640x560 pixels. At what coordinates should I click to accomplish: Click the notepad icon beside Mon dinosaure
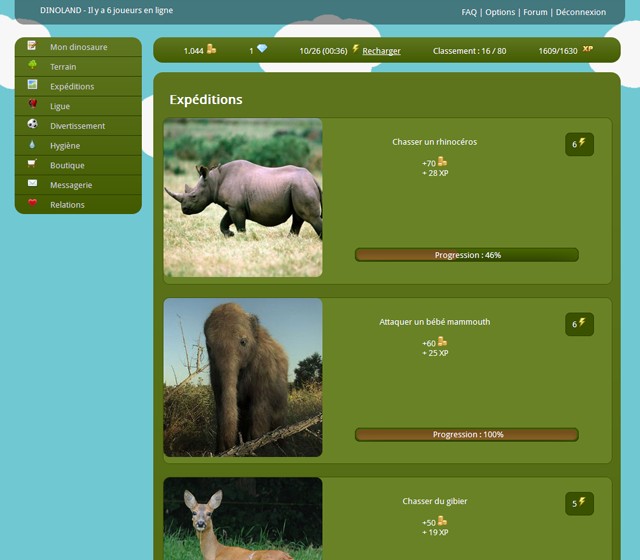pos(32,45)
